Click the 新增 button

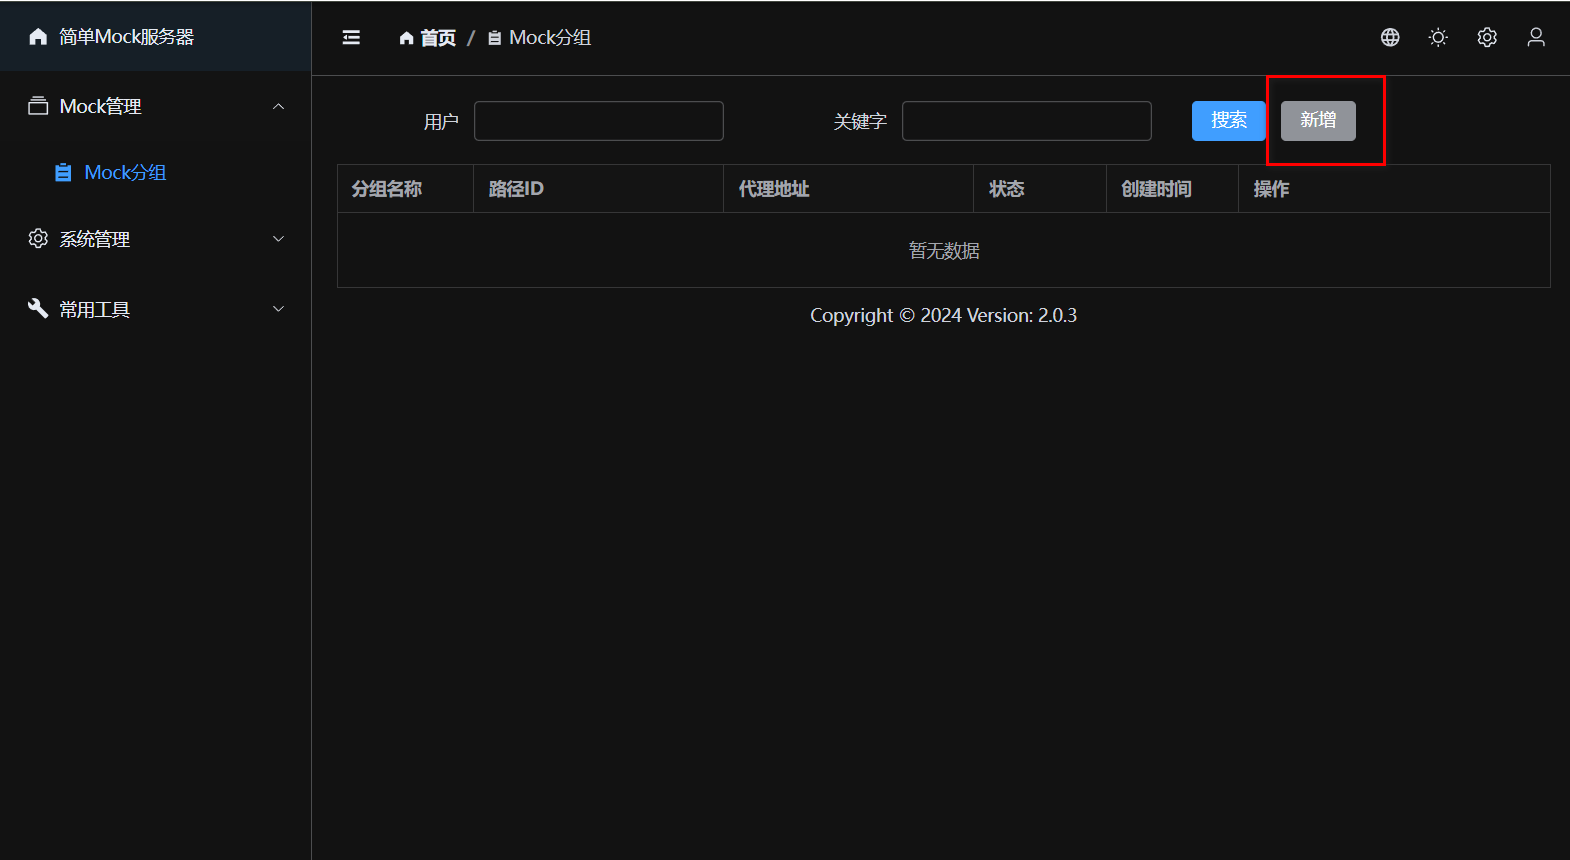1318,121
